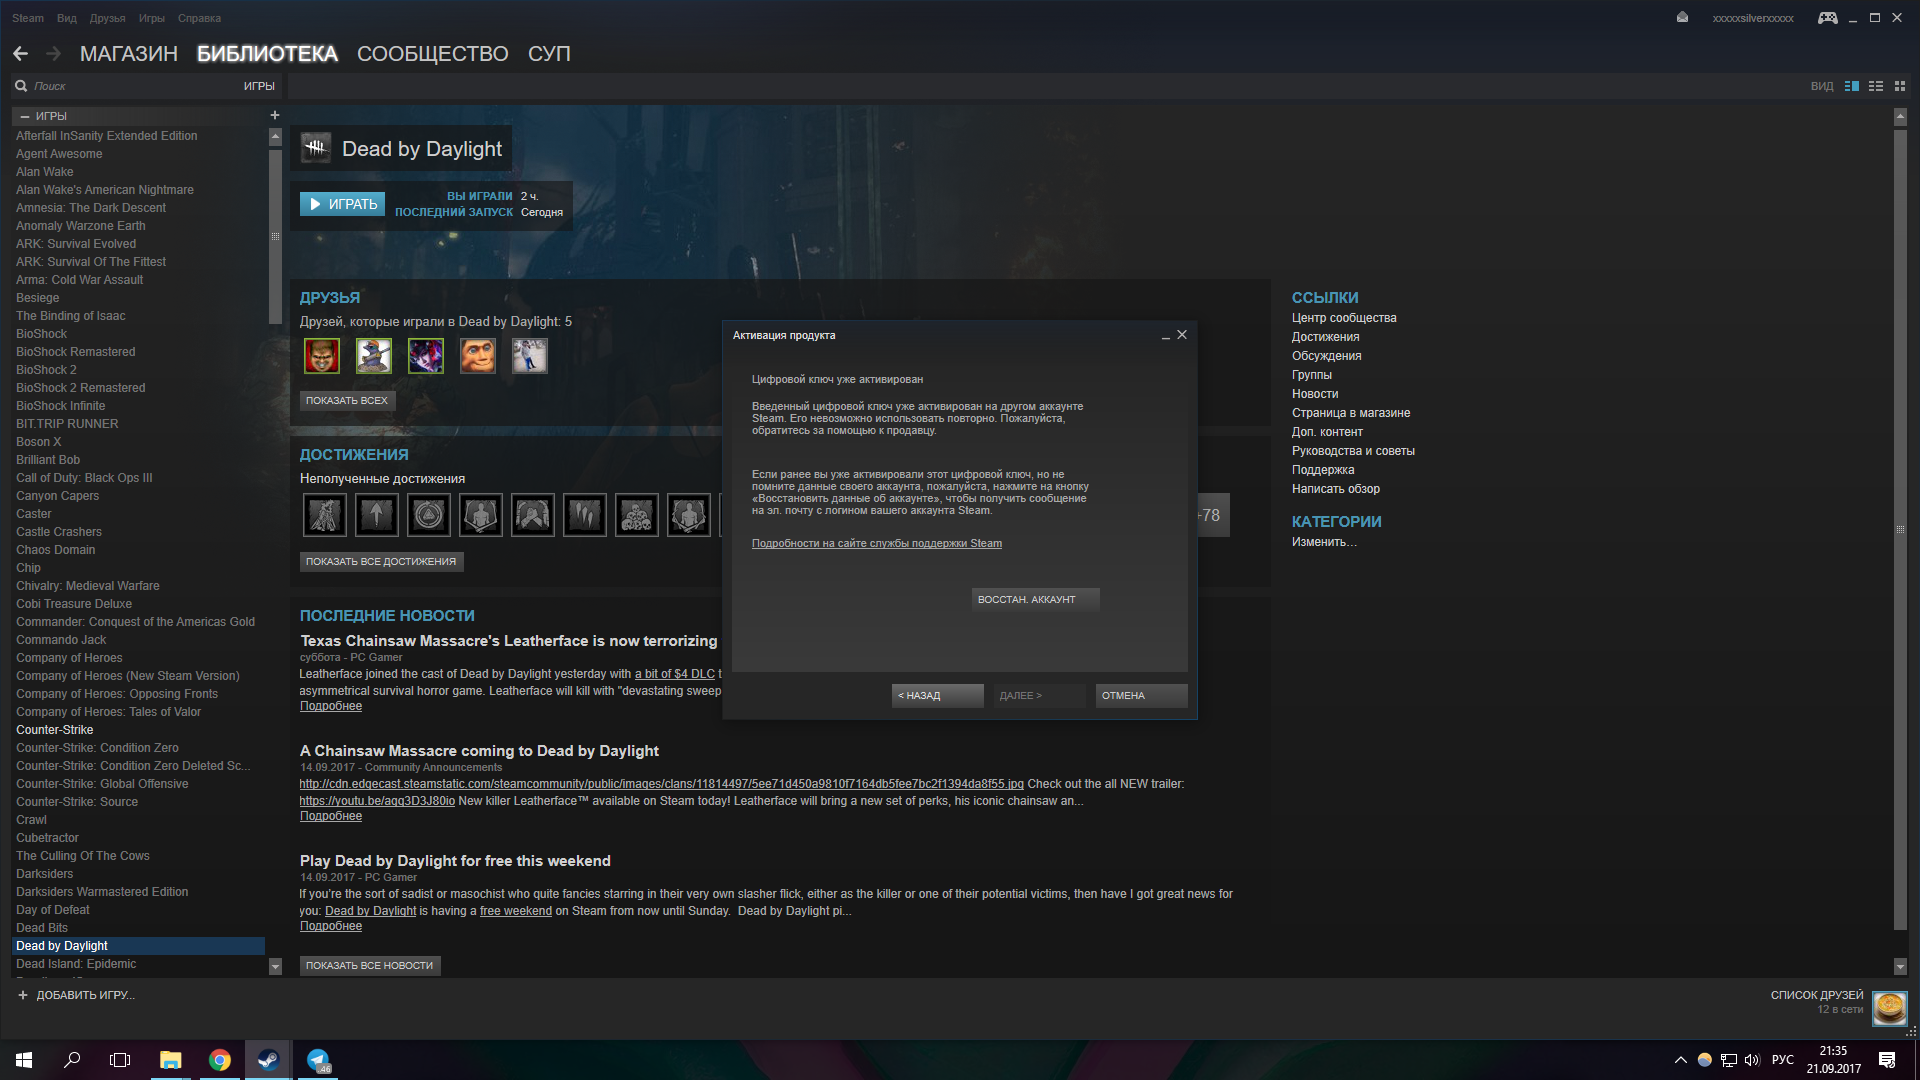Open first friend avatar in the Friends section
This screenshot has height=1080, width=1920.
(x=322, y=356)
